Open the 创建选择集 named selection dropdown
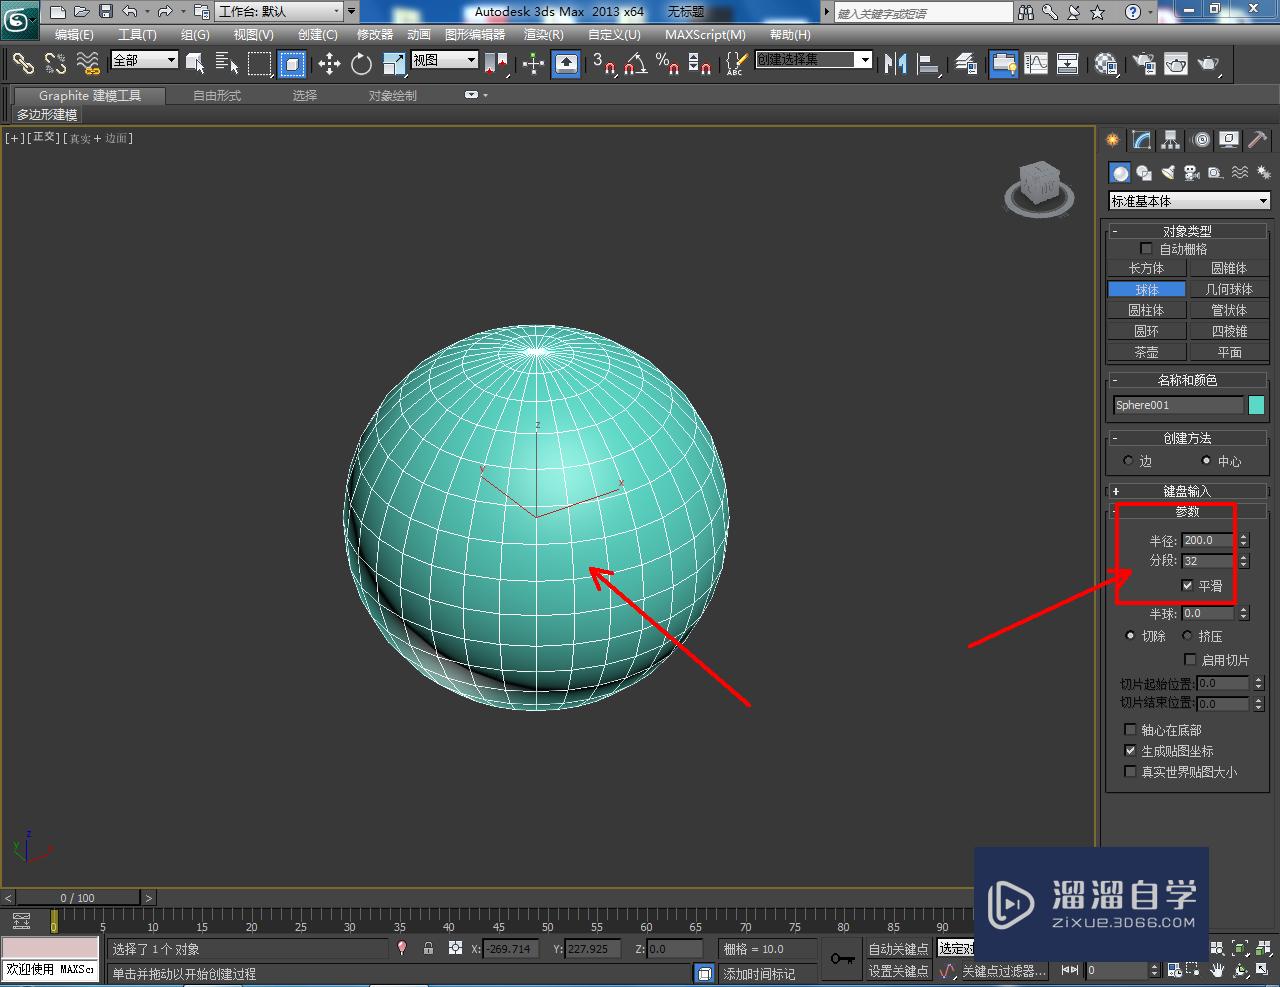Image resolution: width=1280 pixels, height=987 pixels. 813,60
